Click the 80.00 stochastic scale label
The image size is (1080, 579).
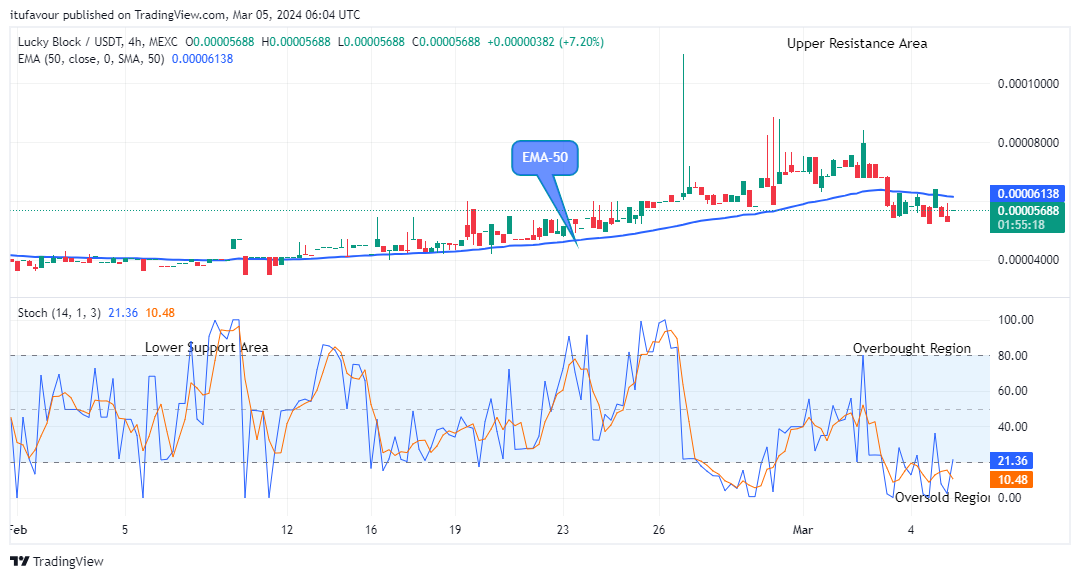[1012, 355]
